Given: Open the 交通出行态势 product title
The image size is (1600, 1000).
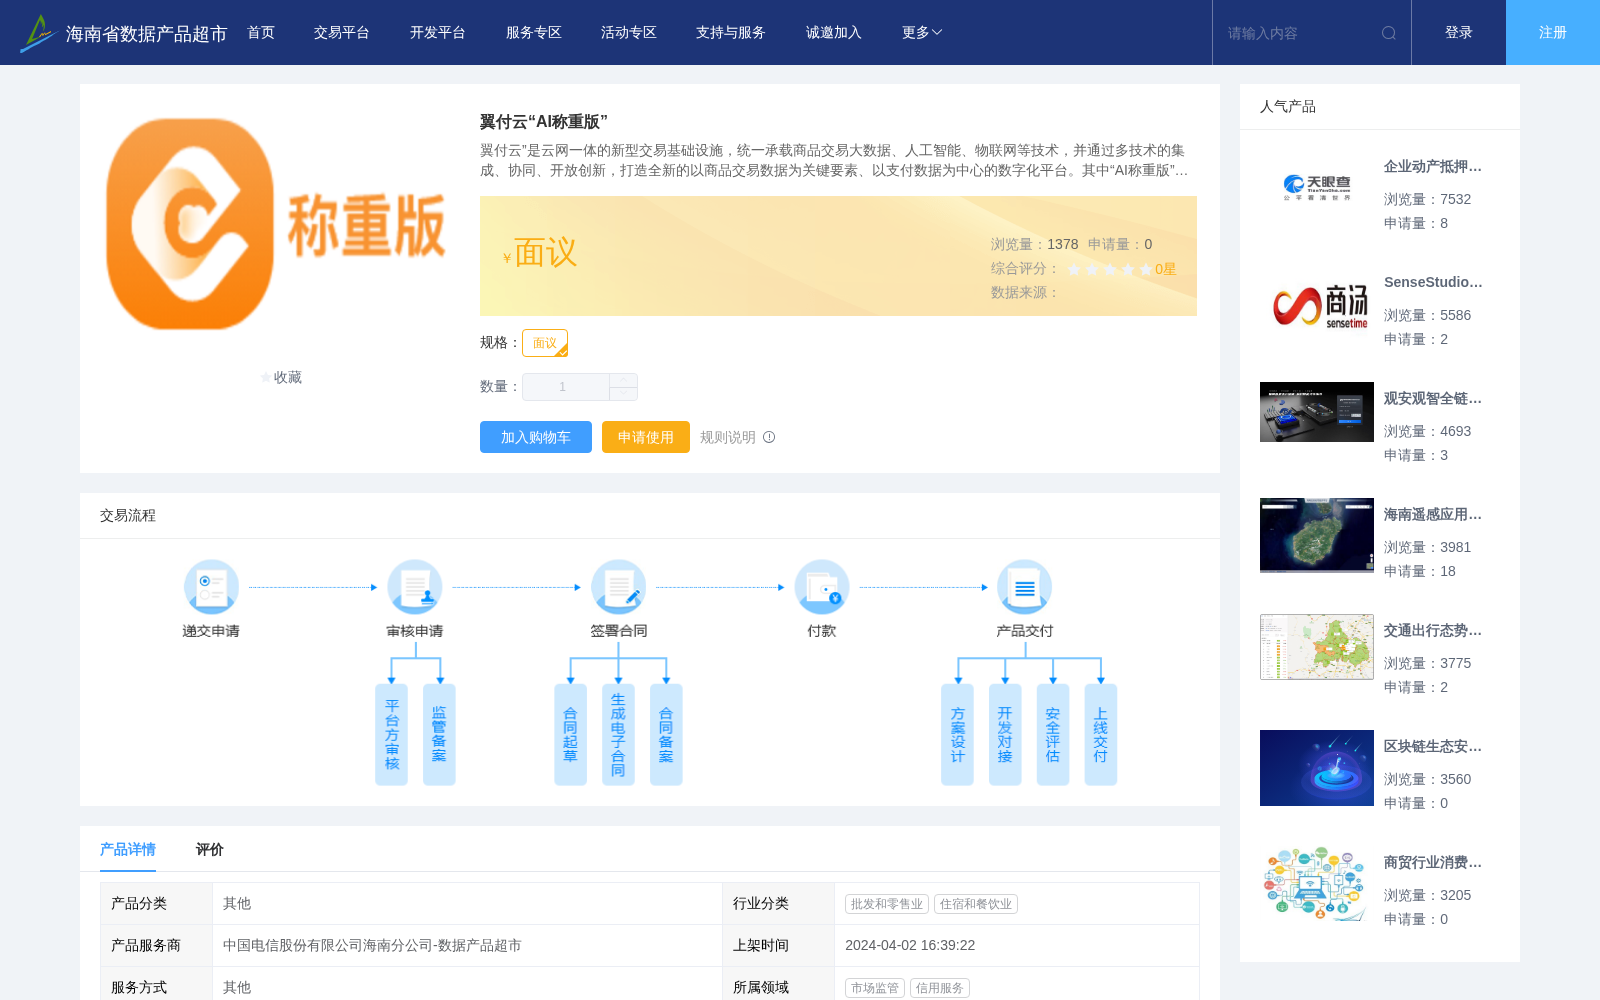Looking at the screenshot, I should click(x=1433, y=630).
